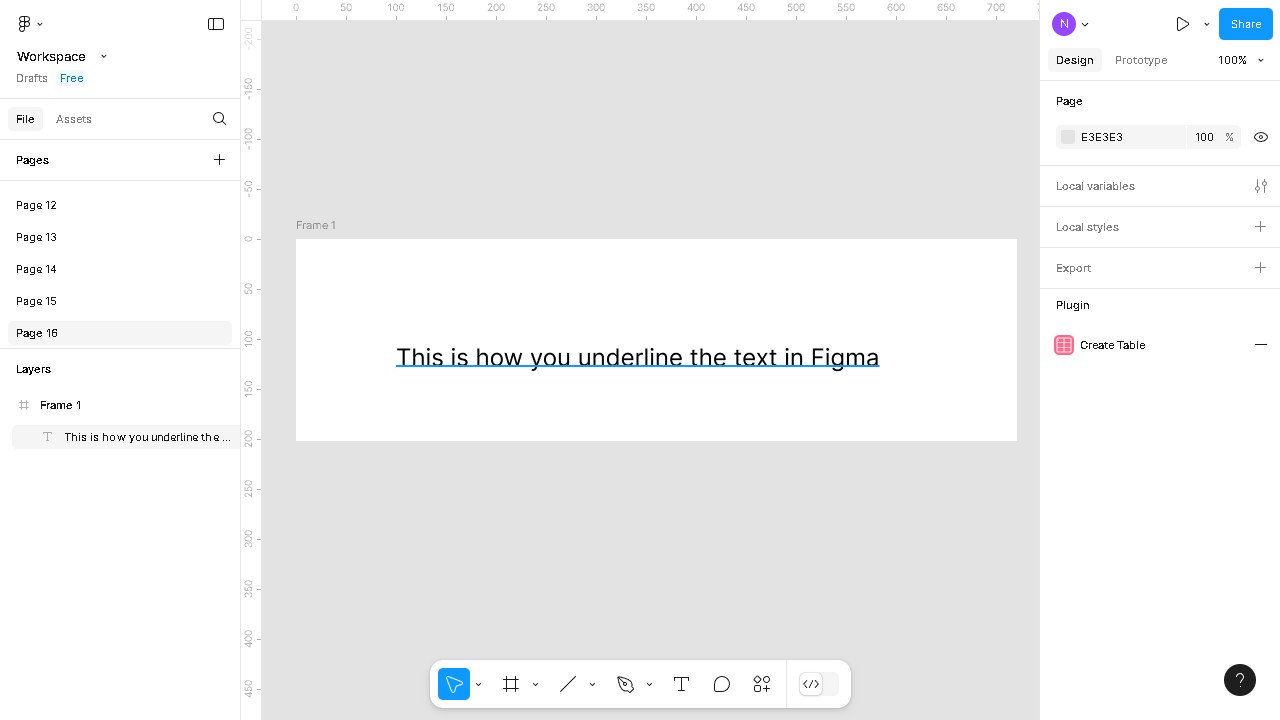Open the search field in the sidebar
Image resolution: width=1280 pixels, height=720 pixels.
point(219,119)
